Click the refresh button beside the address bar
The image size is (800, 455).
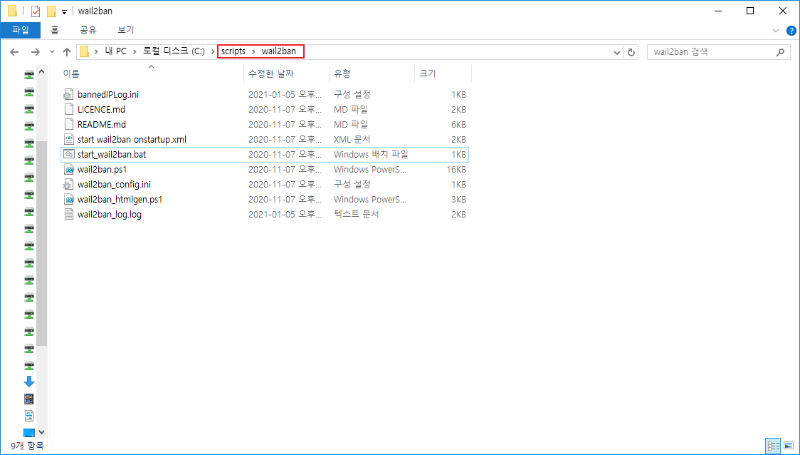pyautogui.click(x=632, y=51)
